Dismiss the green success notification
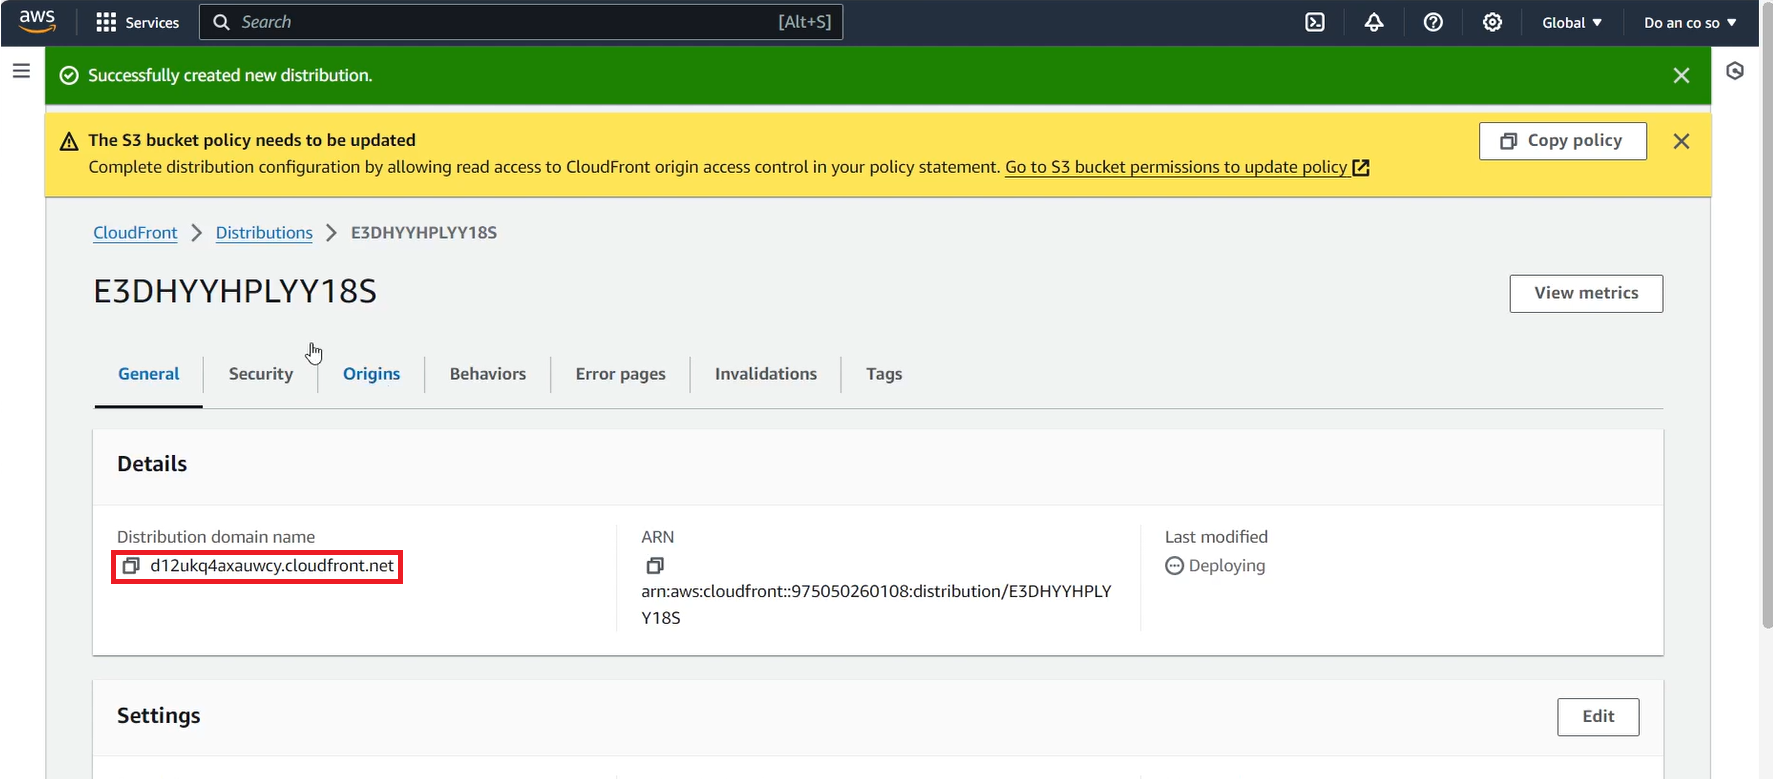Screen dimensions: 1773x779 (1681, 76)
